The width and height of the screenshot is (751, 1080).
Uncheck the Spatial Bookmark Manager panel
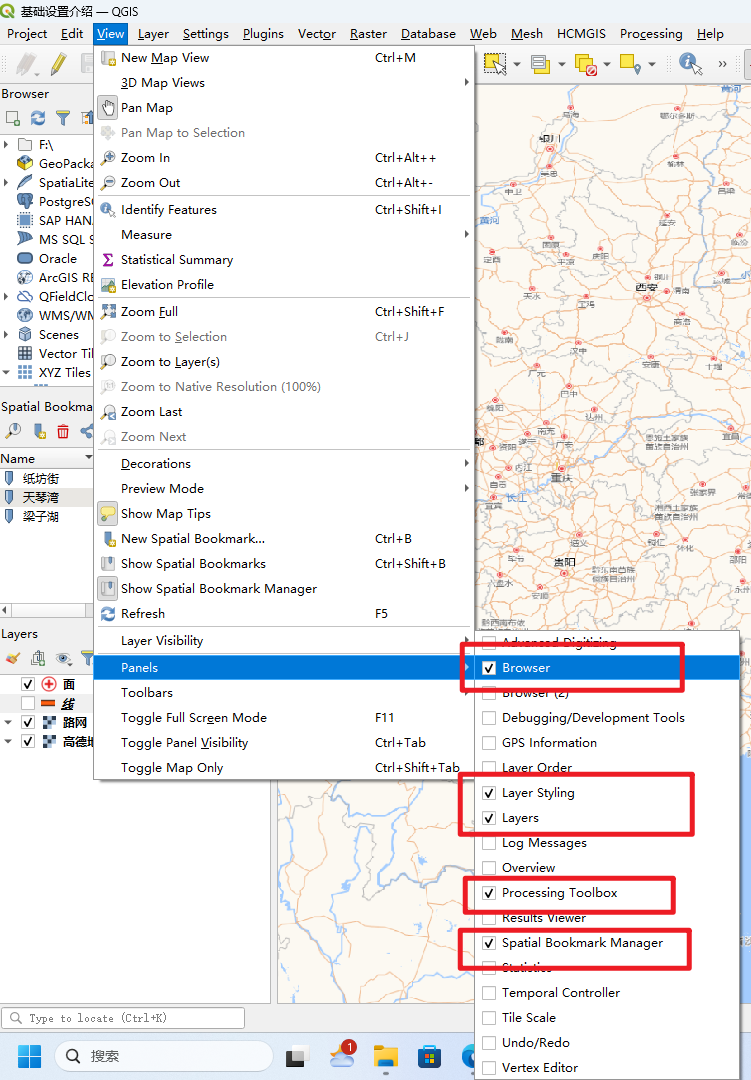(x=489, y=943)
